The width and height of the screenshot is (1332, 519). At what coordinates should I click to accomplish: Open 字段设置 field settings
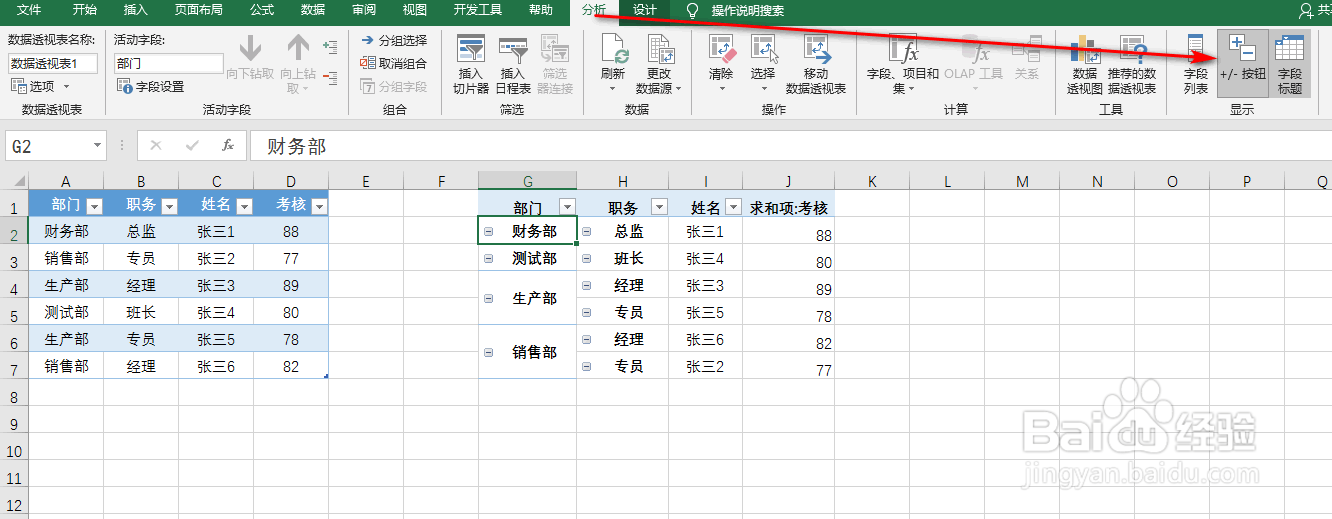click(x=151, y=87)
